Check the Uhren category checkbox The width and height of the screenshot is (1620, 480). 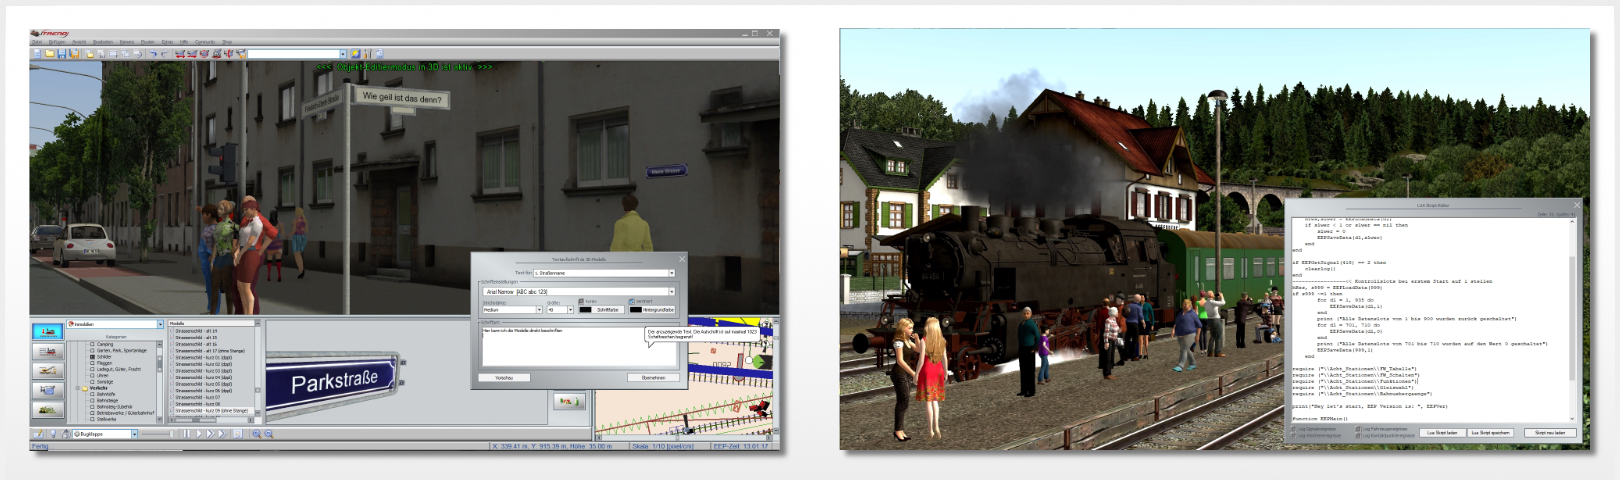point(92,375)
